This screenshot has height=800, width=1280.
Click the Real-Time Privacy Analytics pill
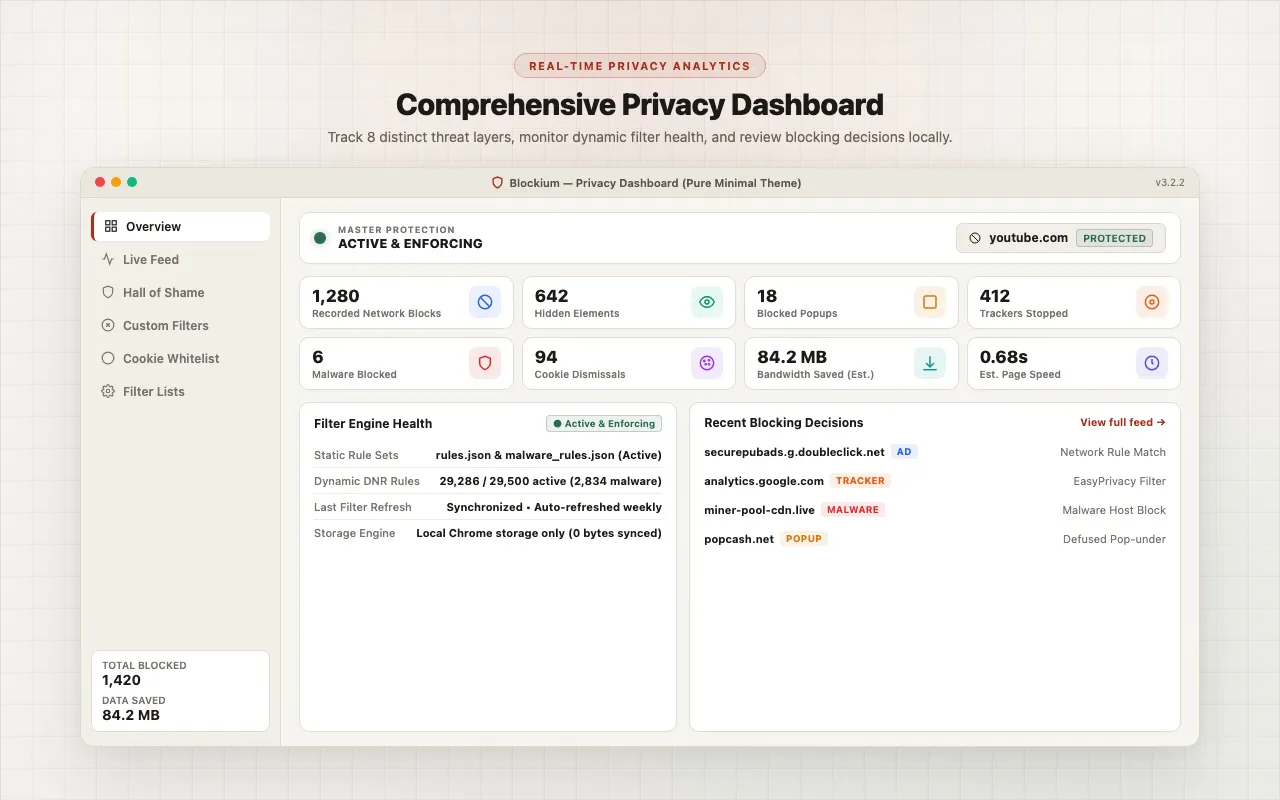click(640, 66)
